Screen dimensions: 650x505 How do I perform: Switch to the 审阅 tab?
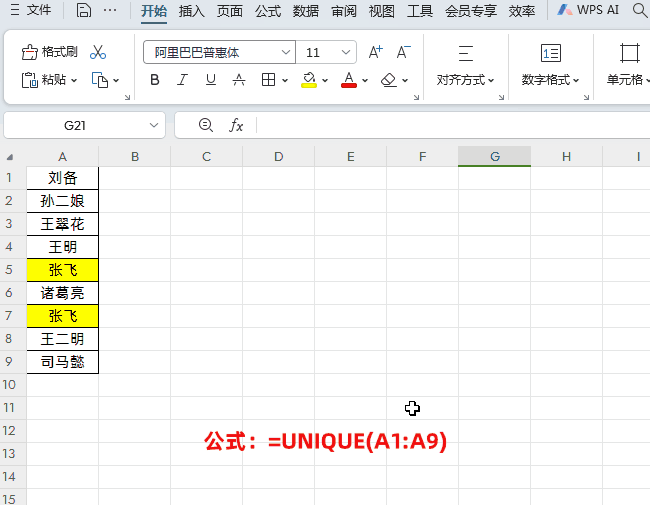point(344,11)
